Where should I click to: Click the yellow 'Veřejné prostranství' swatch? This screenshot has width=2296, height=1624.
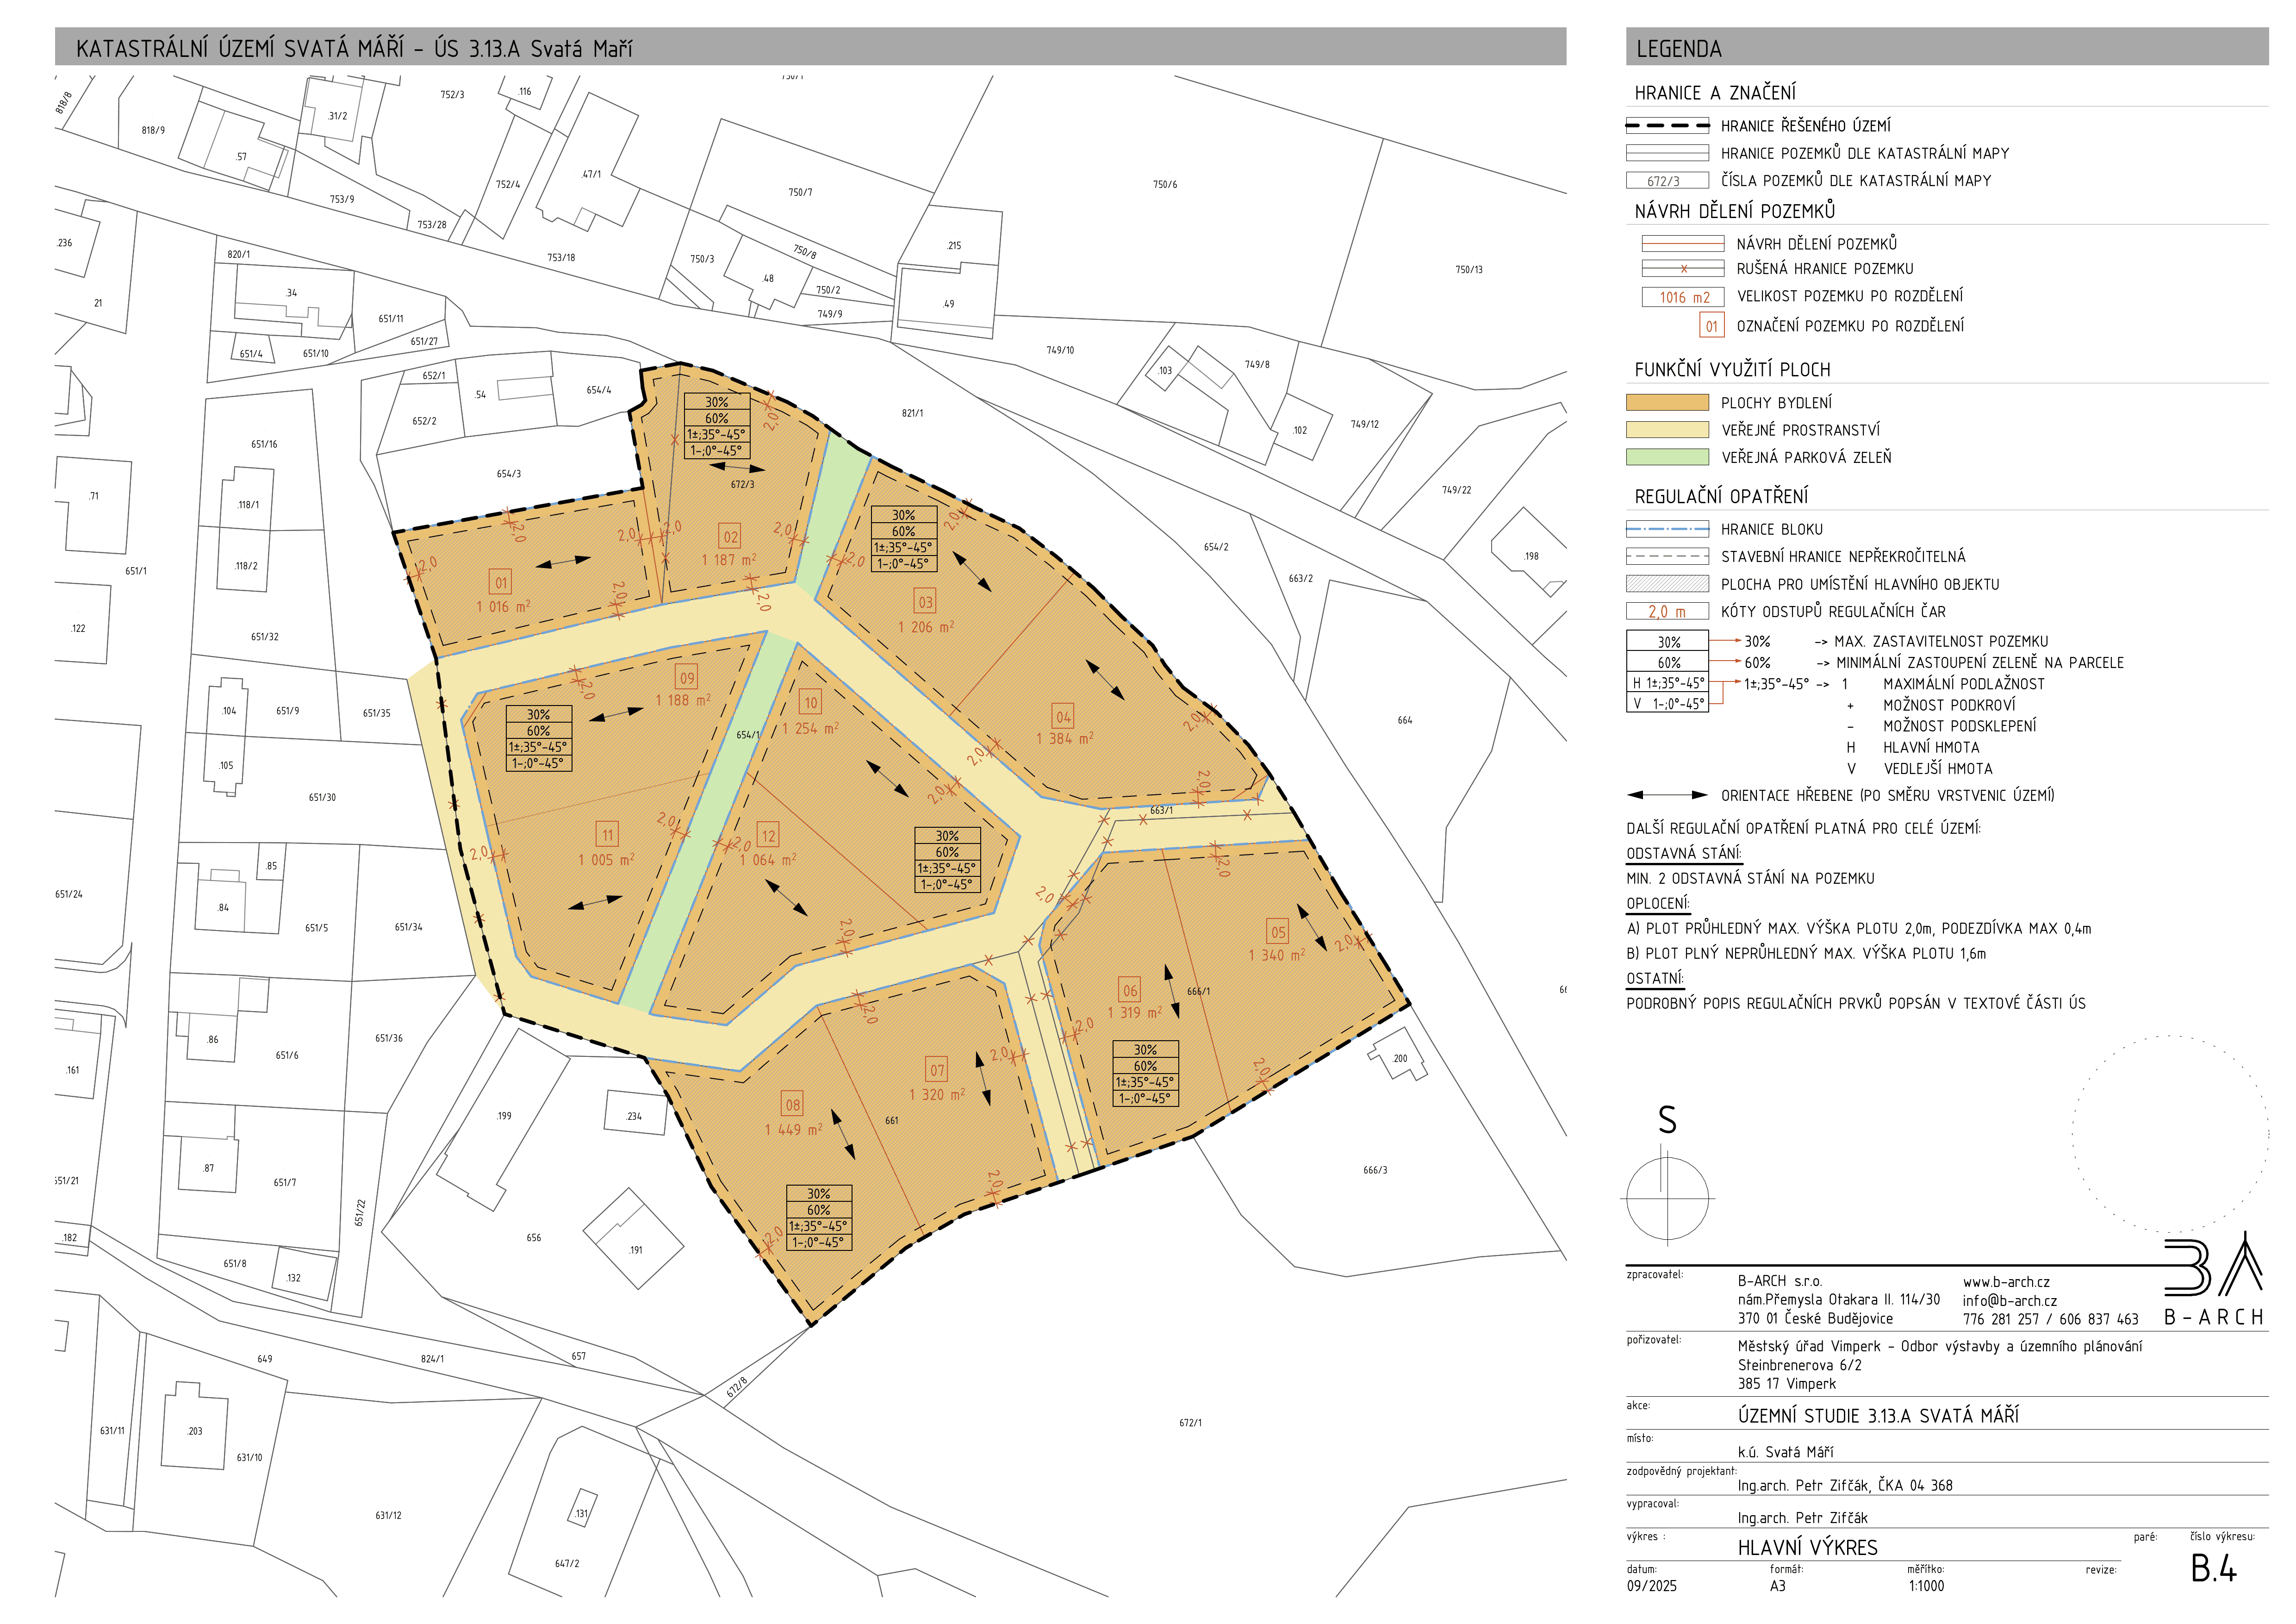[1667, 430]
